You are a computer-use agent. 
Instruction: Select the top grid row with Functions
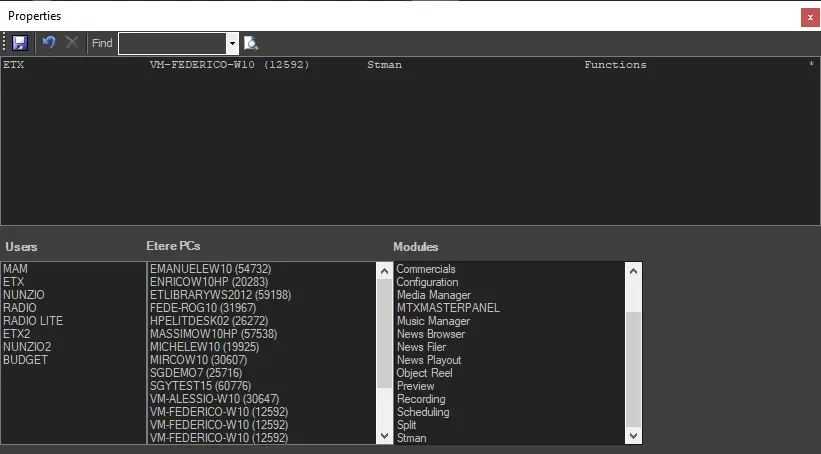click(400, 65)
